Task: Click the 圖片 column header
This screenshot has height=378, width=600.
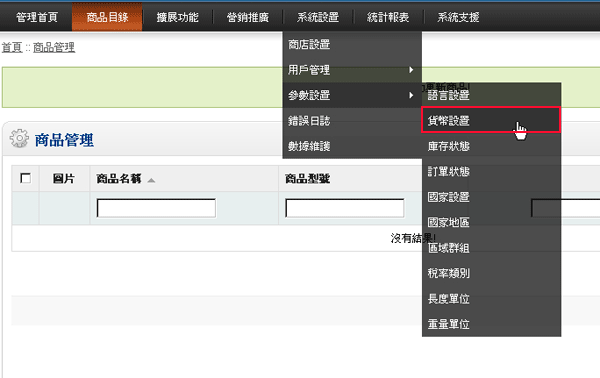Action: 64,179
